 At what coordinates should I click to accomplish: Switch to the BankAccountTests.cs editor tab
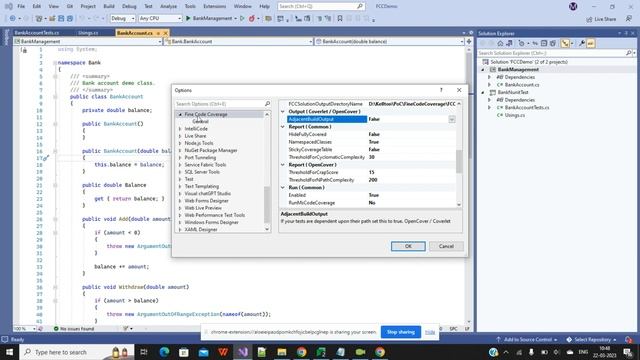37,33
